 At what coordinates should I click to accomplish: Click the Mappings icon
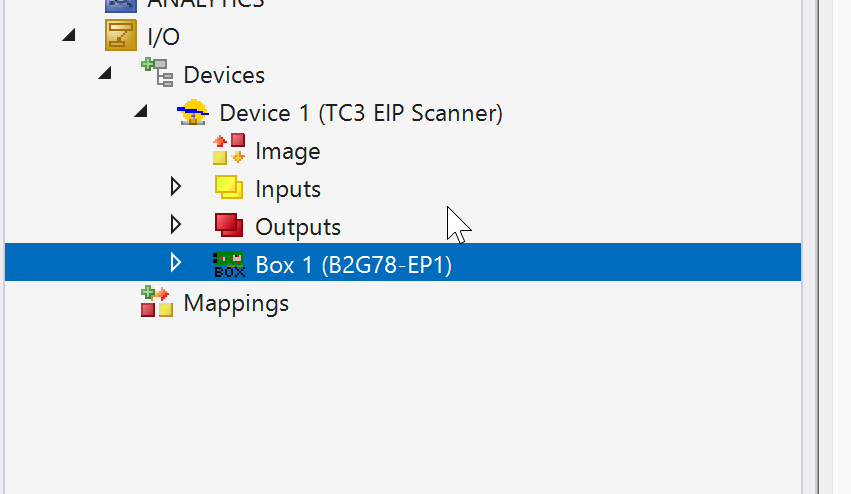(156, 302)
